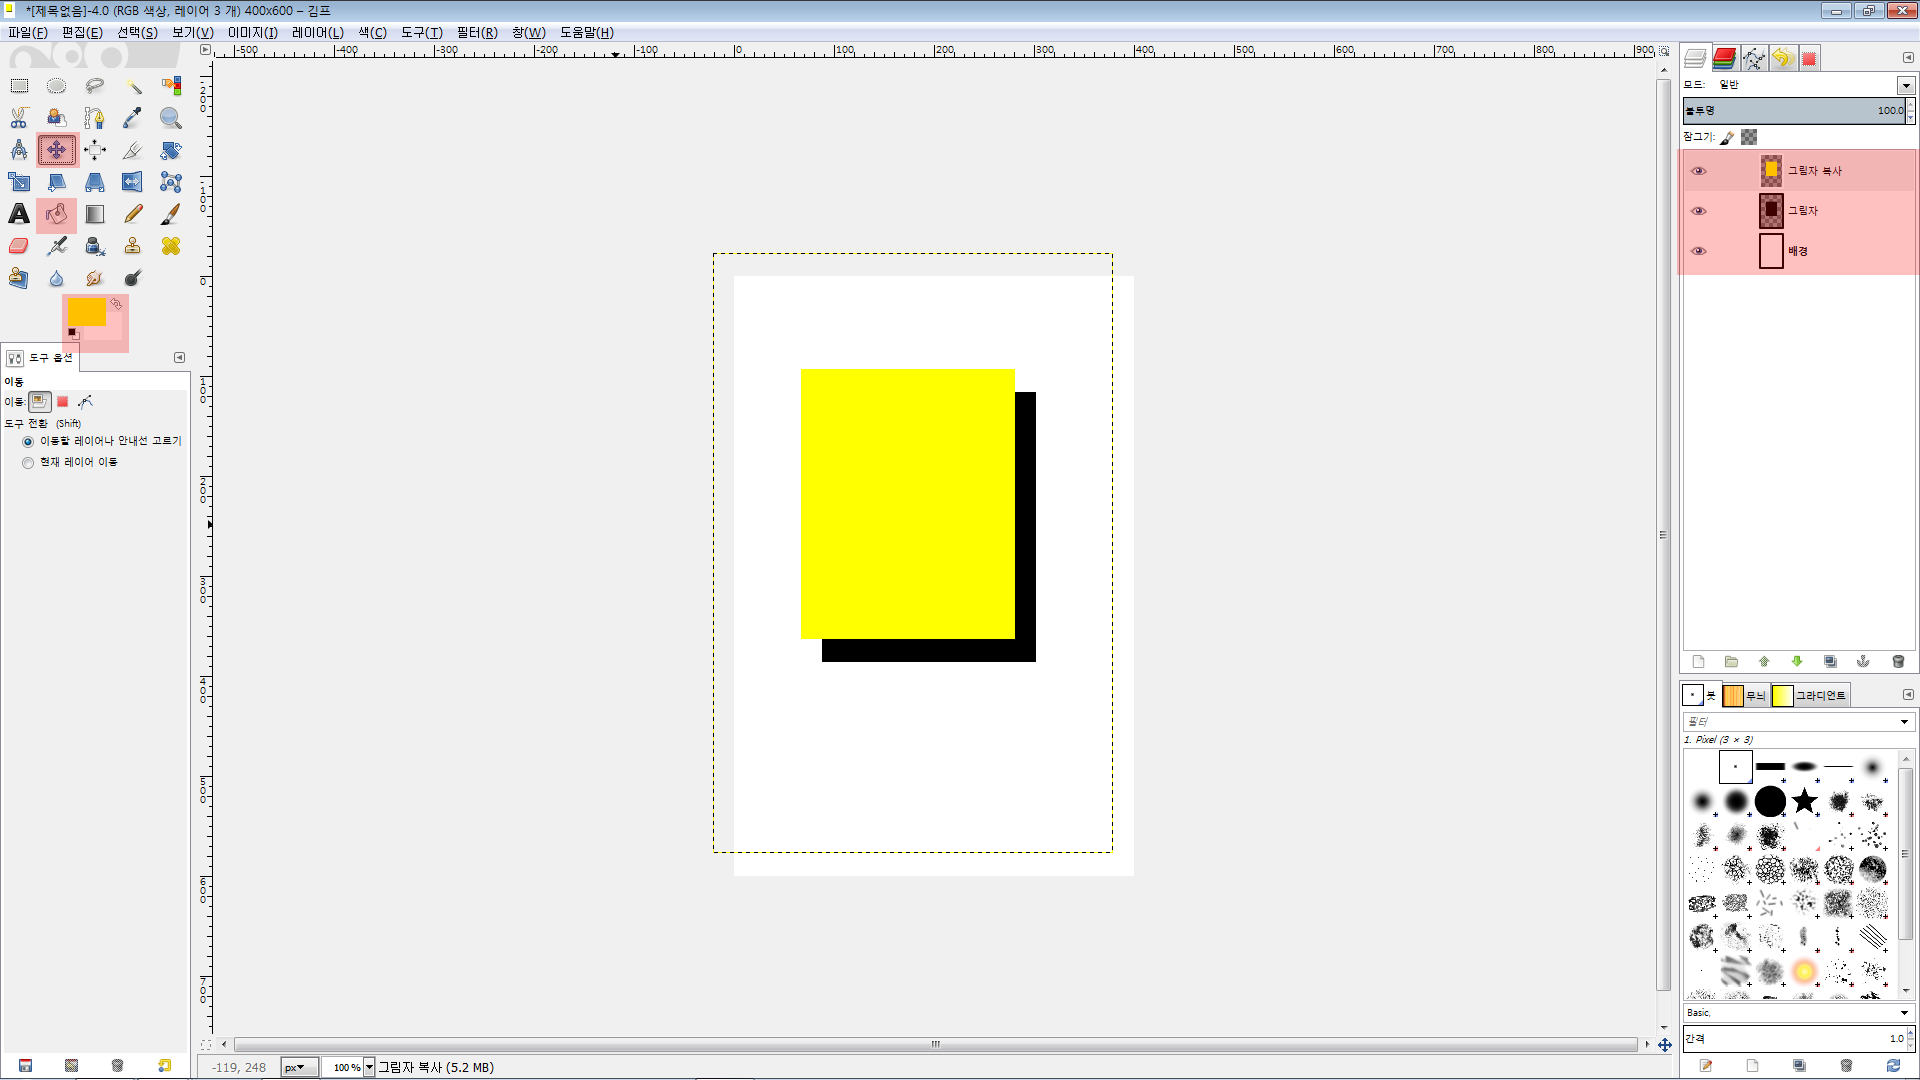Toggle move-selection mode in tool options
Image resolution: width=1920 pixels, height=1080 pixels.
click(63, 402)
